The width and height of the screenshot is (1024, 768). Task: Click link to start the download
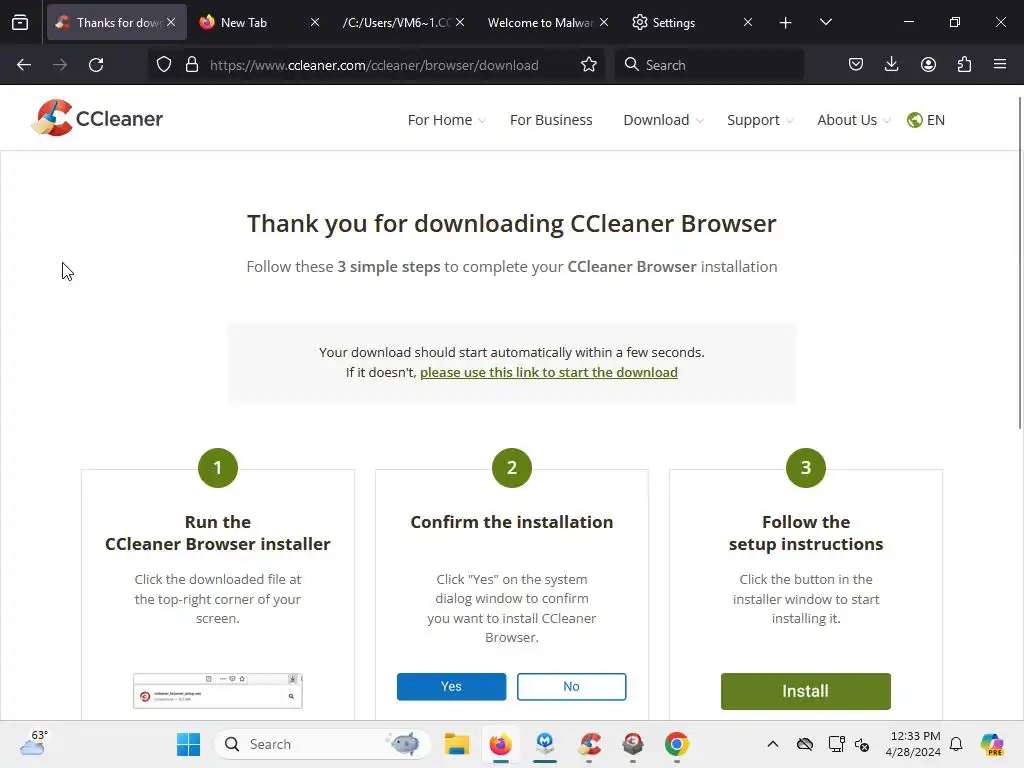point(549,372)
